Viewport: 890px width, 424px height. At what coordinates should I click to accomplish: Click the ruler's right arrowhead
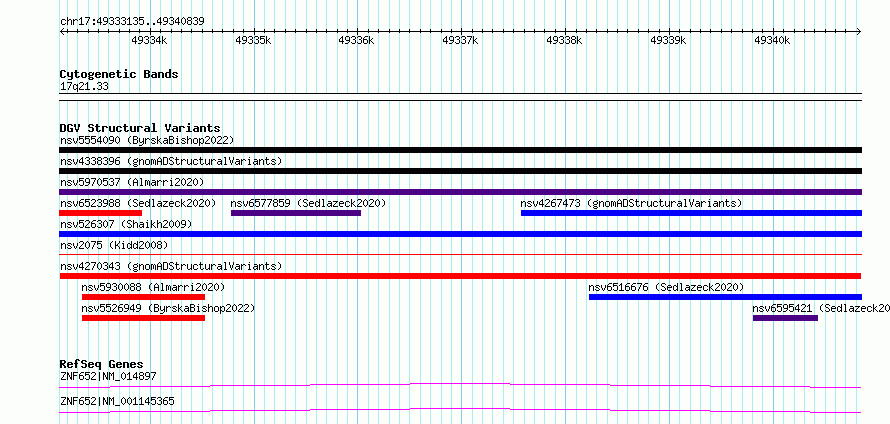tap(859, 31)
